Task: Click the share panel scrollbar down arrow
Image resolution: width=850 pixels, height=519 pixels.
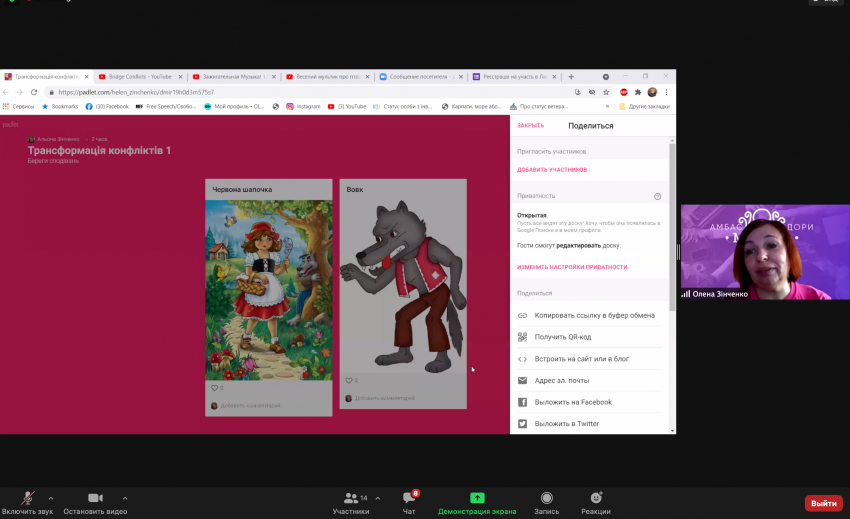Action: pyautogui.click(x=672, y=431)
